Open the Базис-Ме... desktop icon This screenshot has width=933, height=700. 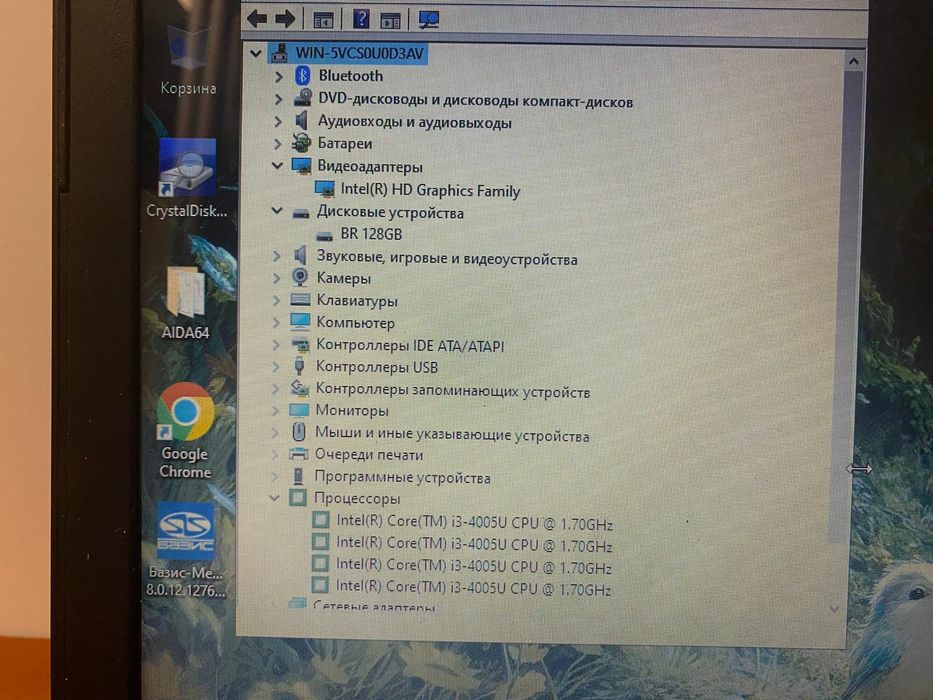click(186, 550)
